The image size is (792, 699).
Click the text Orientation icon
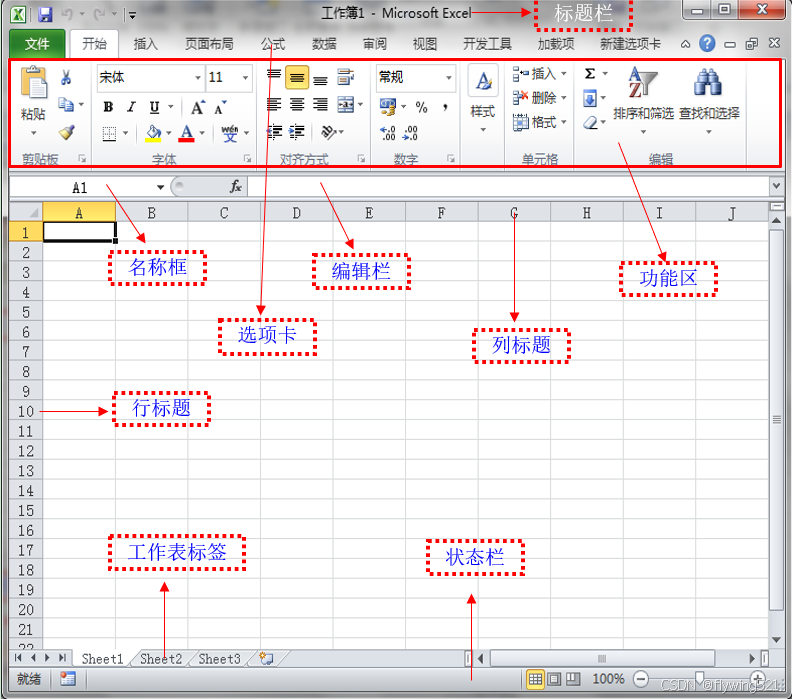[x=329, y=132]
